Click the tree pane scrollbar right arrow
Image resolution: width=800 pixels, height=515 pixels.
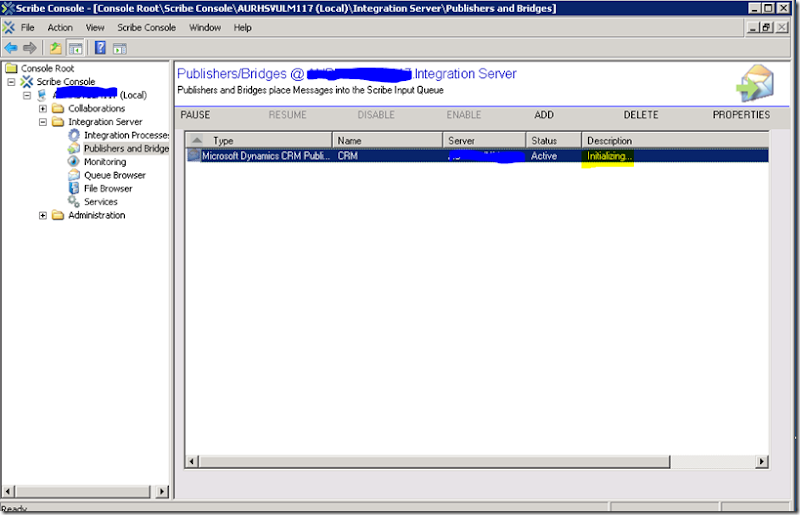click(162, 492)
